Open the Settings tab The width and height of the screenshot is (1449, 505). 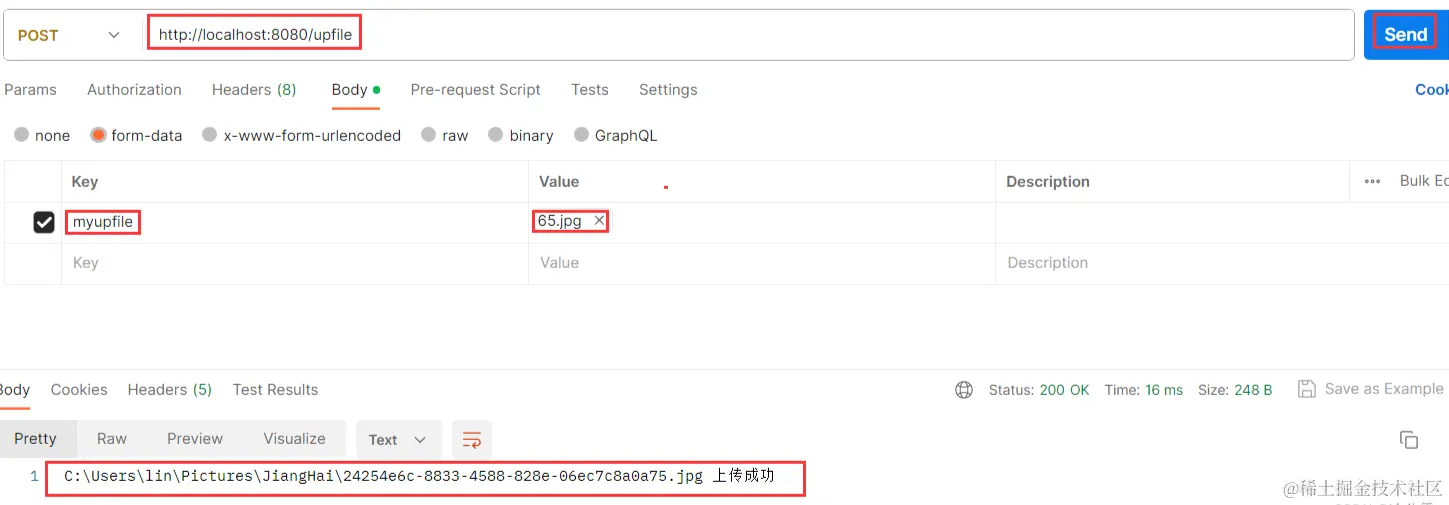click(x=668, y=90)
